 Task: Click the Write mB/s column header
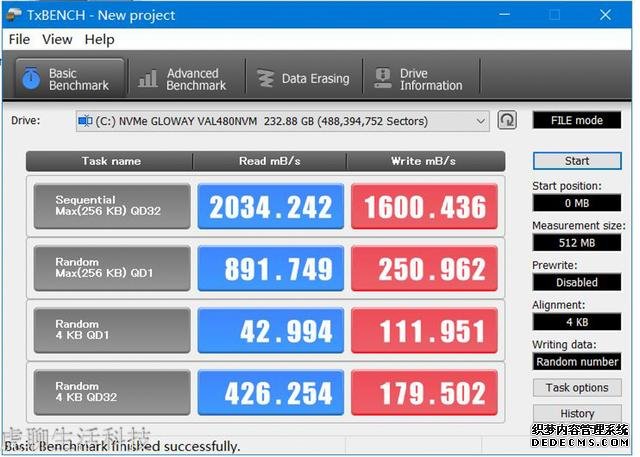coord(426,161)
